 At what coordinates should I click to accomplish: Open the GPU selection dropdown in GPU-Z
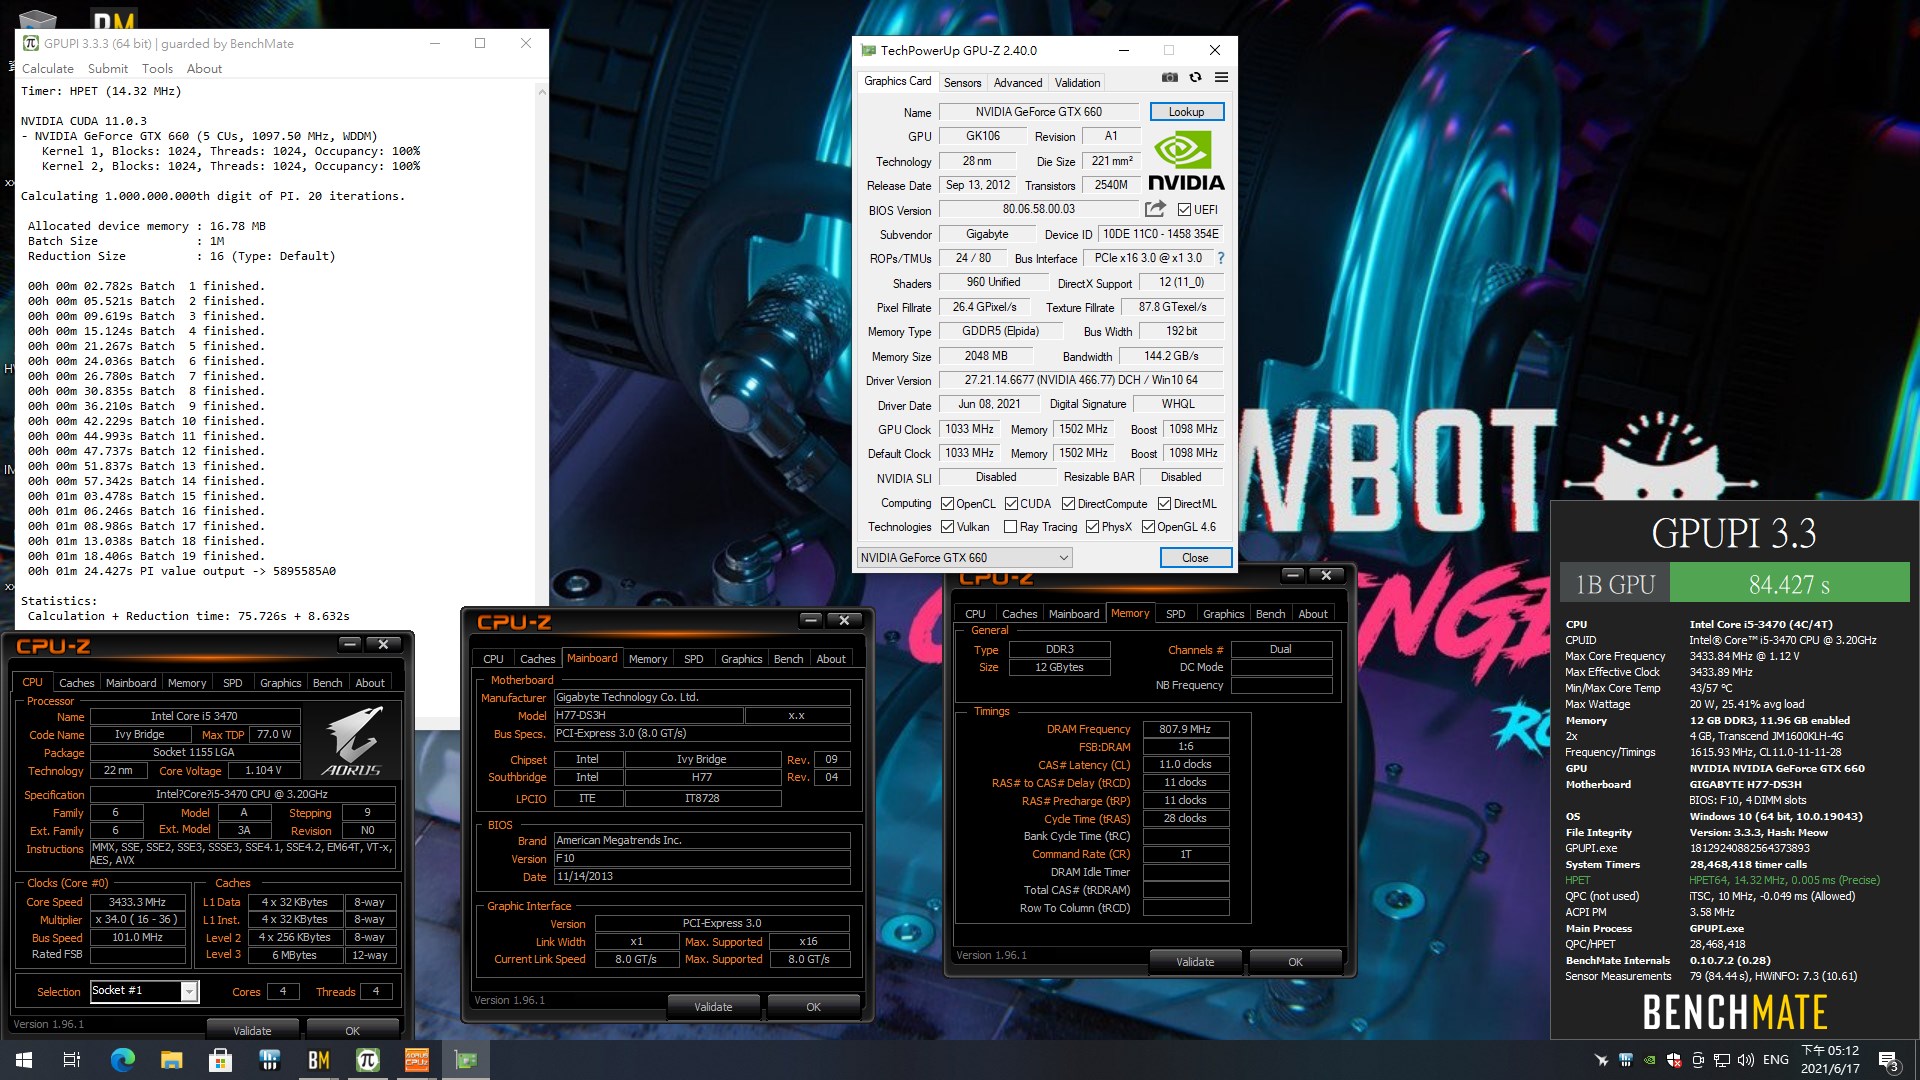pos(964,557)
